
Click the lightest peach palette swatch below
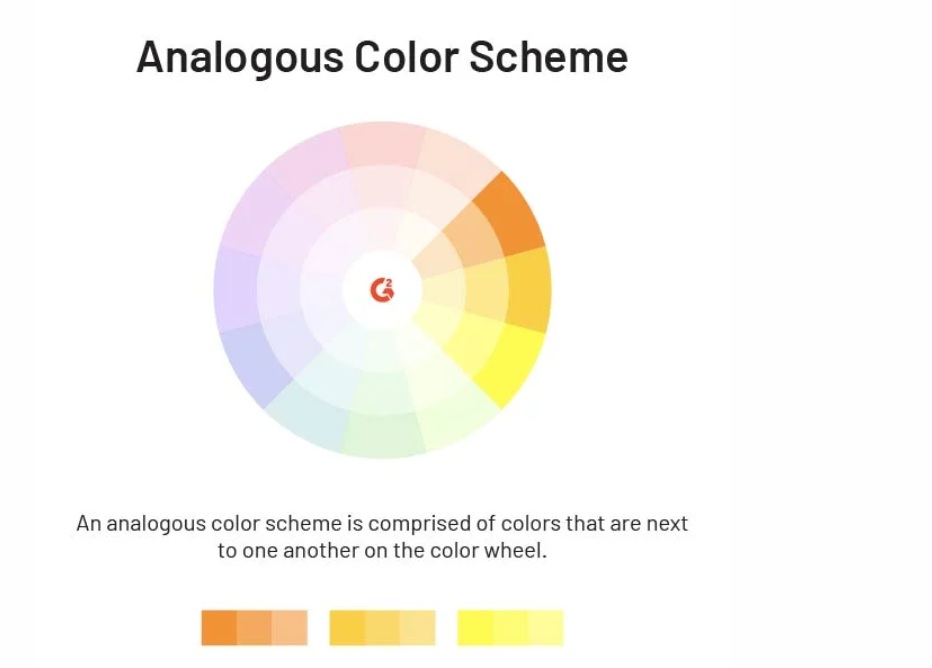(x=290, y=628)
